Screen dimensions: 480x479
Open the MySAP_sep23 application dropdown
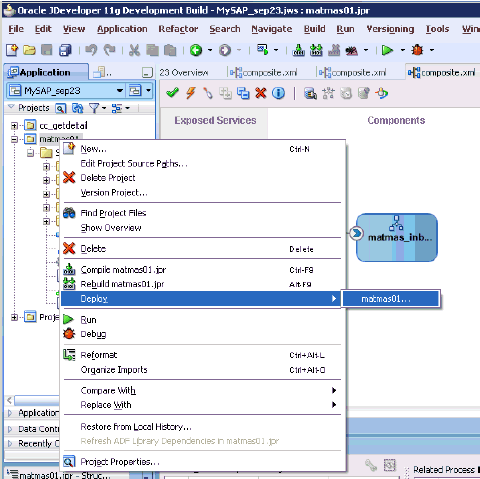coord(120,91)
